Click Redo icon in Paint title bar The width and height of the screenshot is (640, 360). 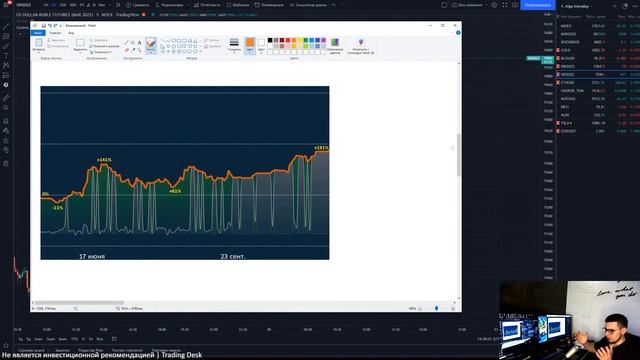click(x=55, y=25)
